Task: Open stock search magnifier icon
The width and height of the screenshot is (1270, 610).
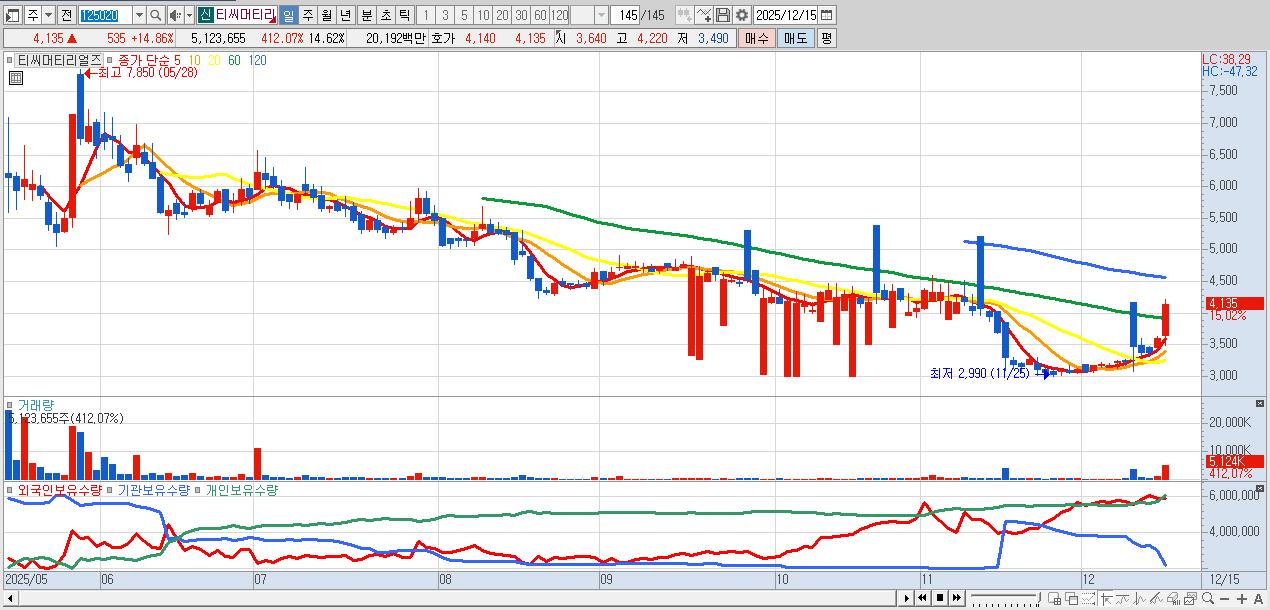Action: click(x=156, y=15)
